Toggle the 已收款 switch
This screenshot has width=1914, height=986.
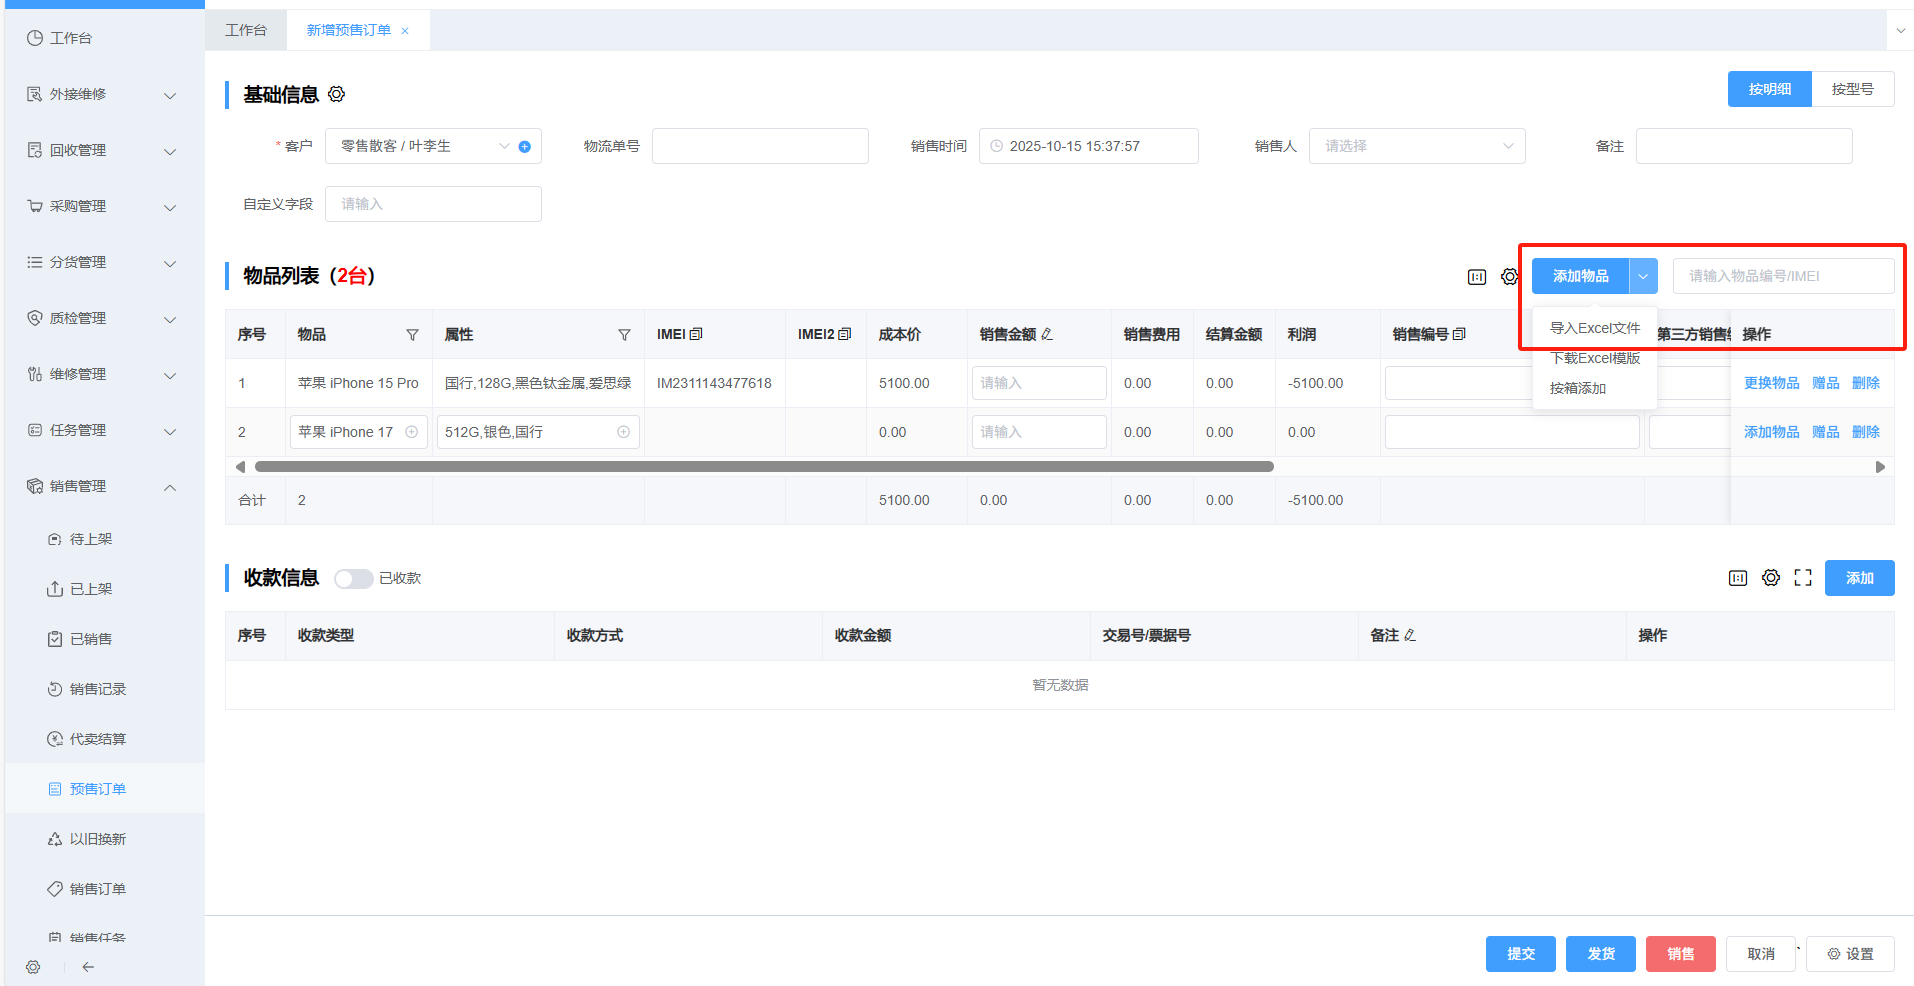[353, 579]
